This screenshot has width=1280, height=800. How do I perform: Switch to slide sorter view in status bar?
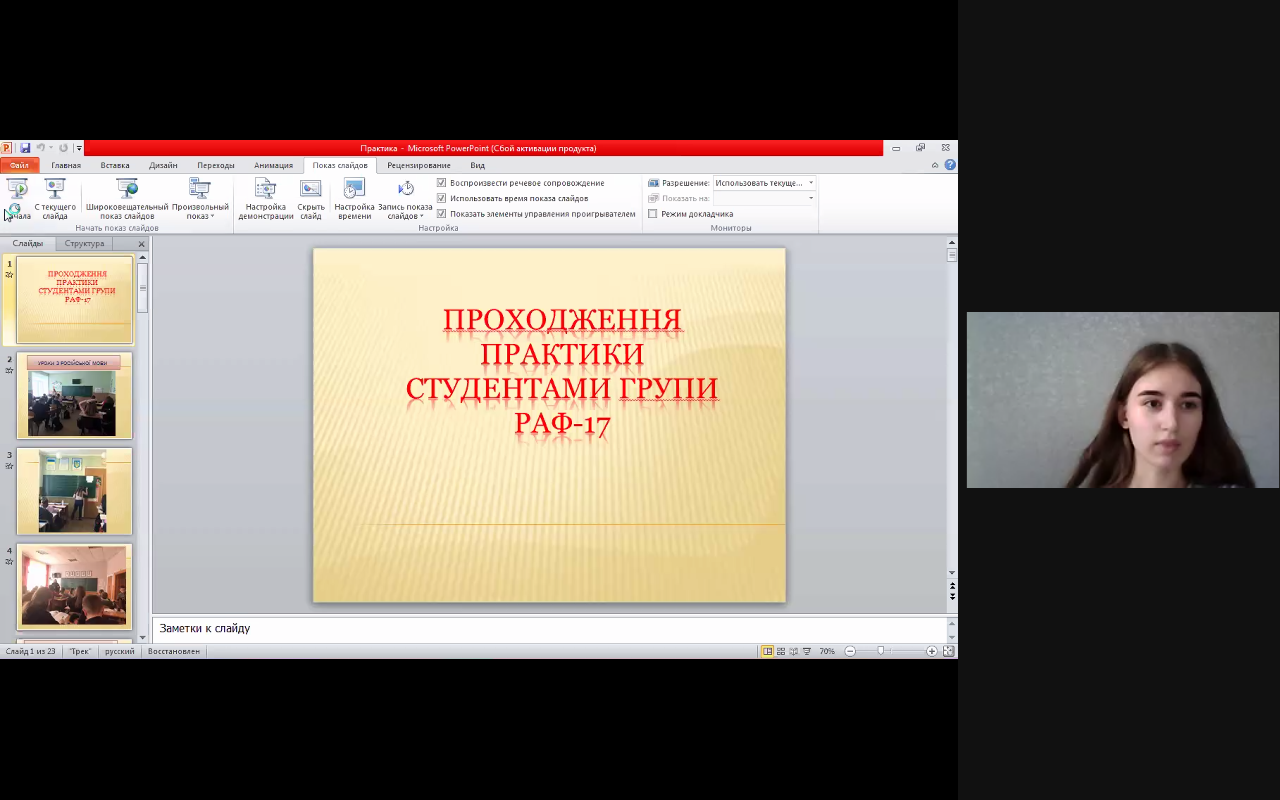coord(781,651)
